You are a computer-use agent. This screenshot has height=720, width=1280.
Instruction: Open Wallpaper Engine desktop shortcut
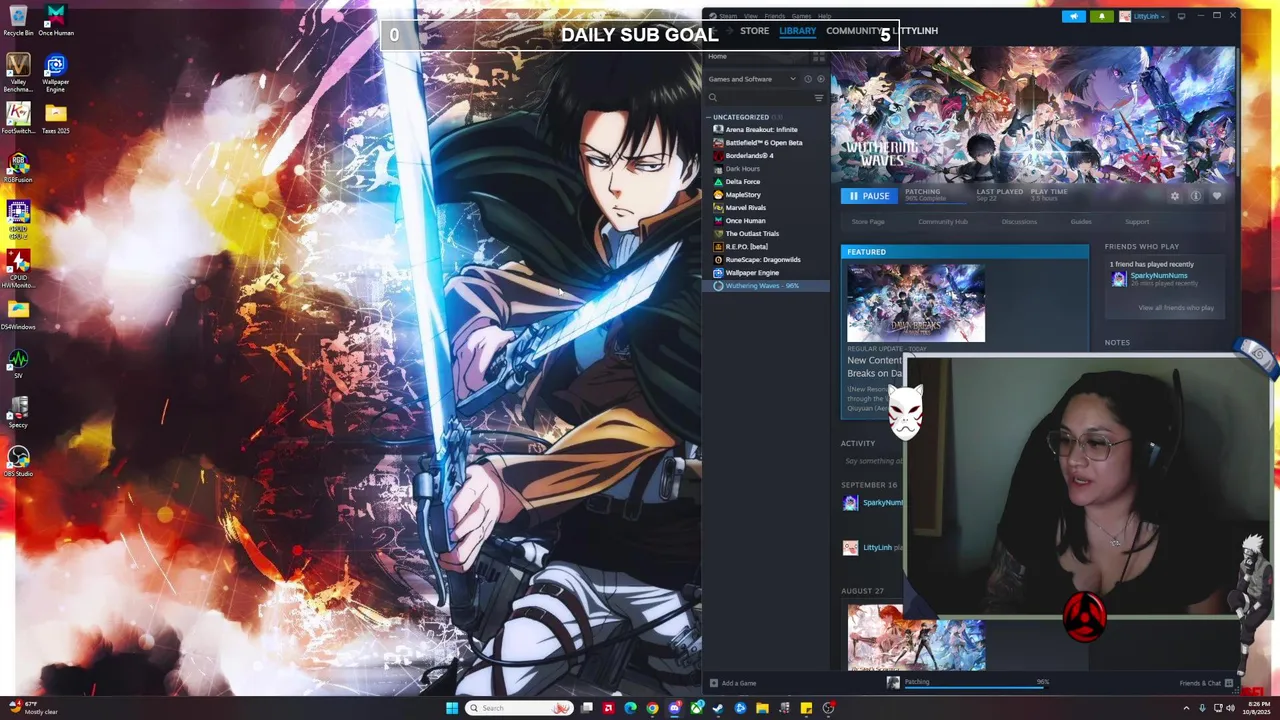[56, 70]
